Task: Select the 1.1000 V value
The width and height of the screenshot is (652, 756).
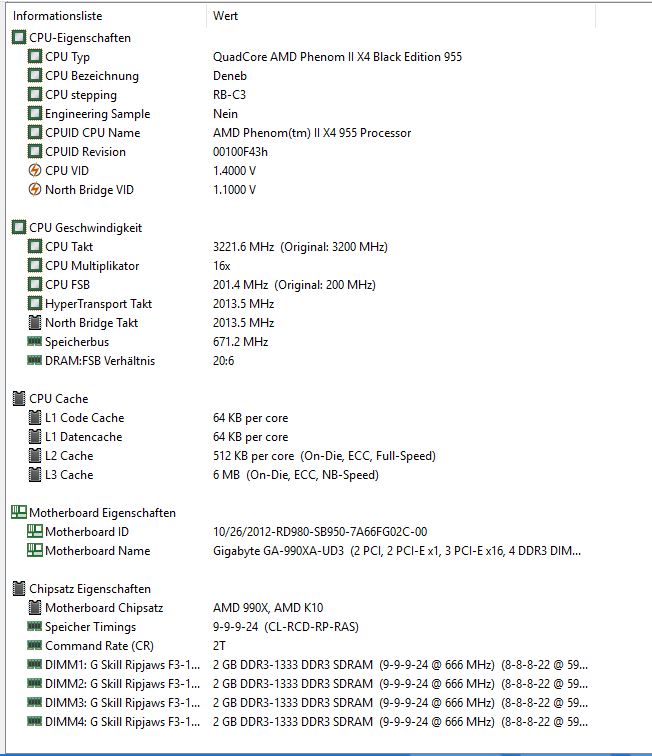Action: click(234, 189)
